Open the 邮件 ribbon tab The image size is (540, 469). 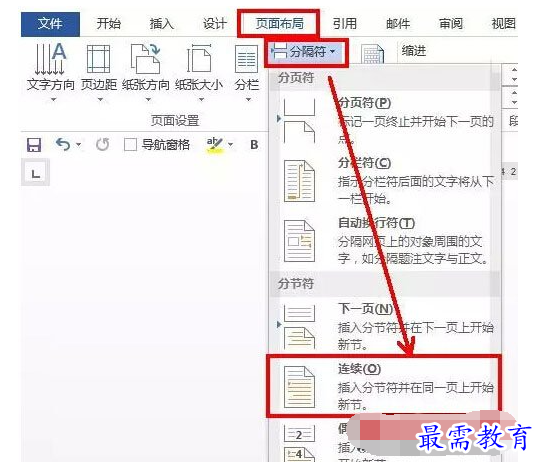[x=397, y=24]
